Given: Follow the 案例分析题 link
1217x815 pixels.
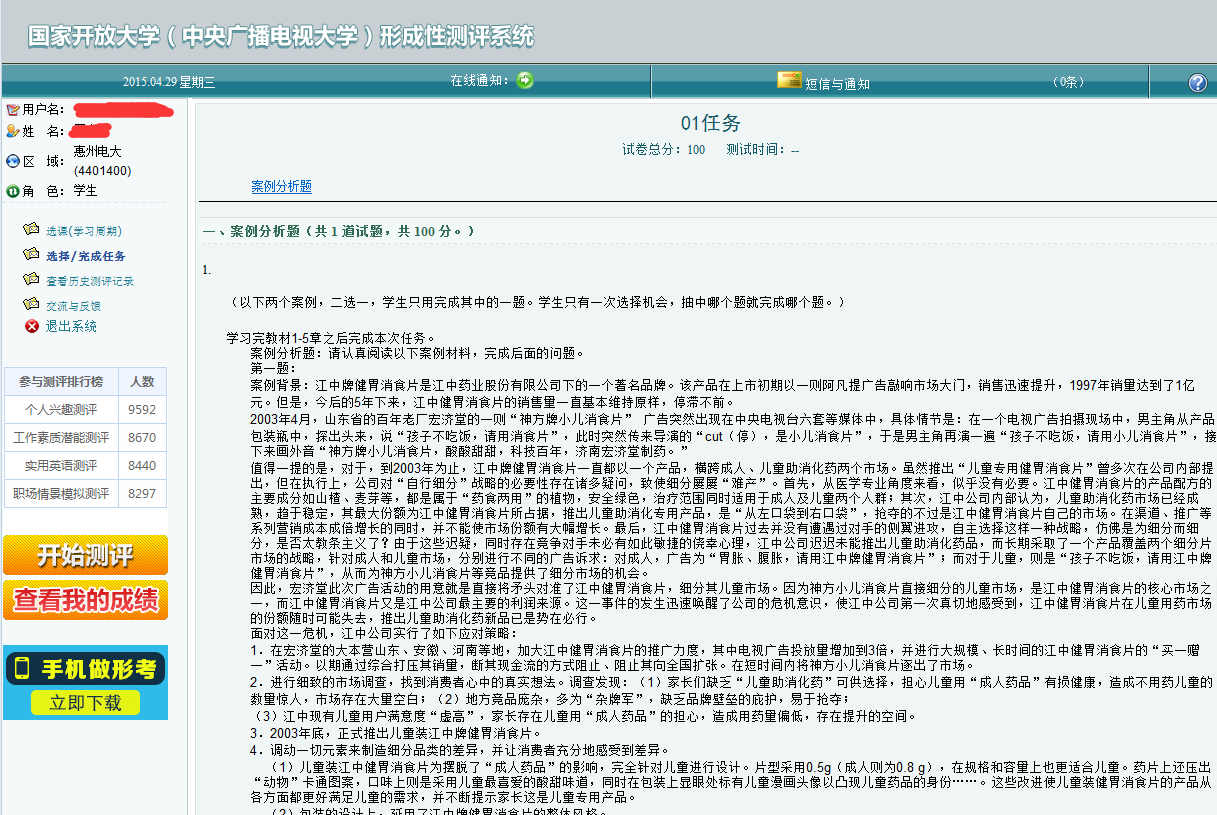Looking at the screenshot, I should point(281,187).
